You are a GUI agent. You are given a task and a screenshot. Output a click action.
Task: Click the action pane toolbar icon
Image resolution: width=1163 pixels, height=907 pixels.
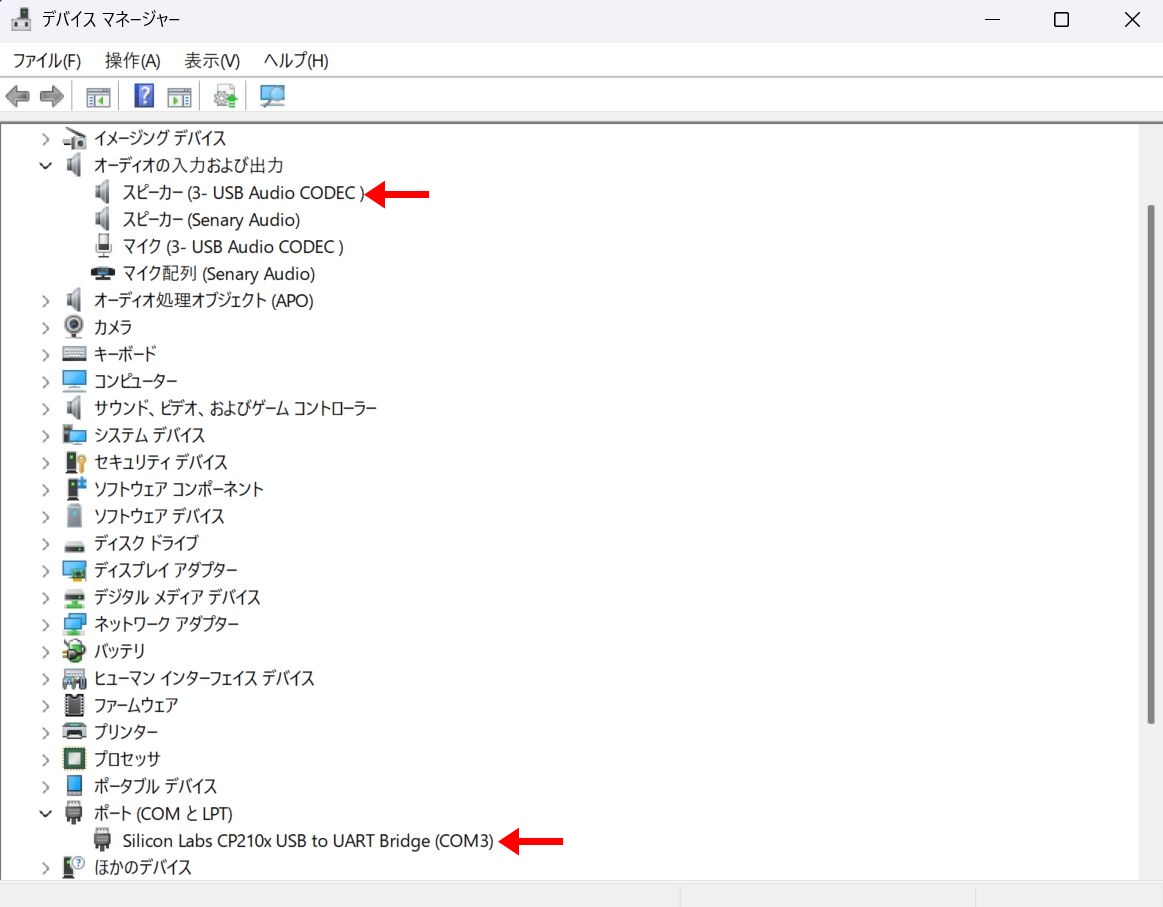click(x=179, y=97)
